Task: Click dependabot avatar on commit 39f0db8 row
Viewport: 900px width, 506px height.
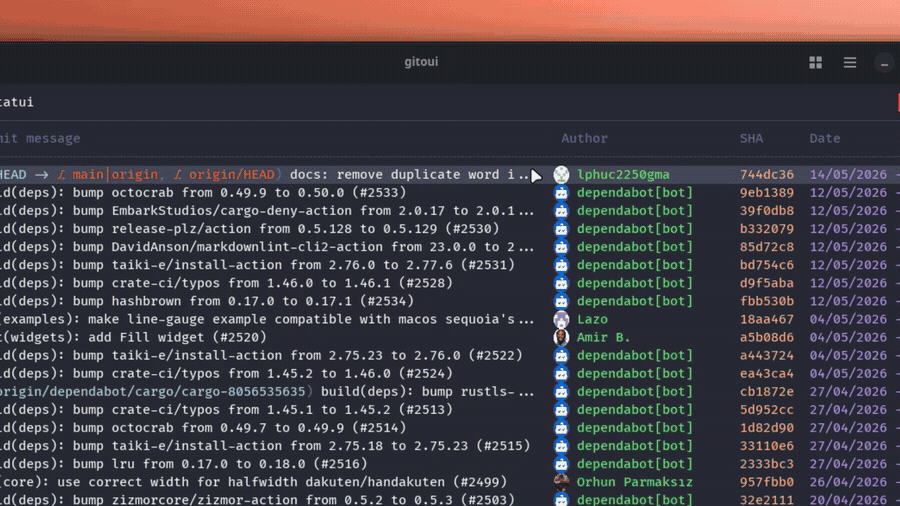Action: (x=561, y=211)
